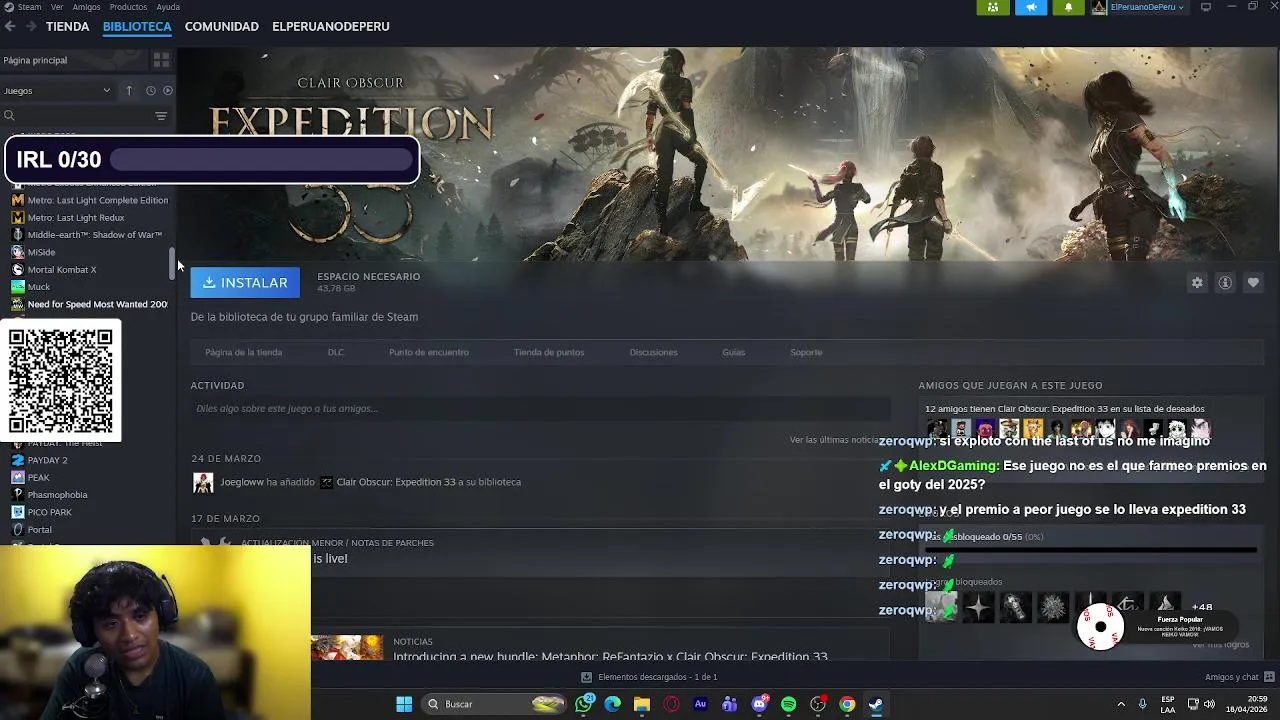The height and width of the screenshot is (720, 1280).
Task: Open Punto de encuentro link
Action: click(x=429, y=352)
